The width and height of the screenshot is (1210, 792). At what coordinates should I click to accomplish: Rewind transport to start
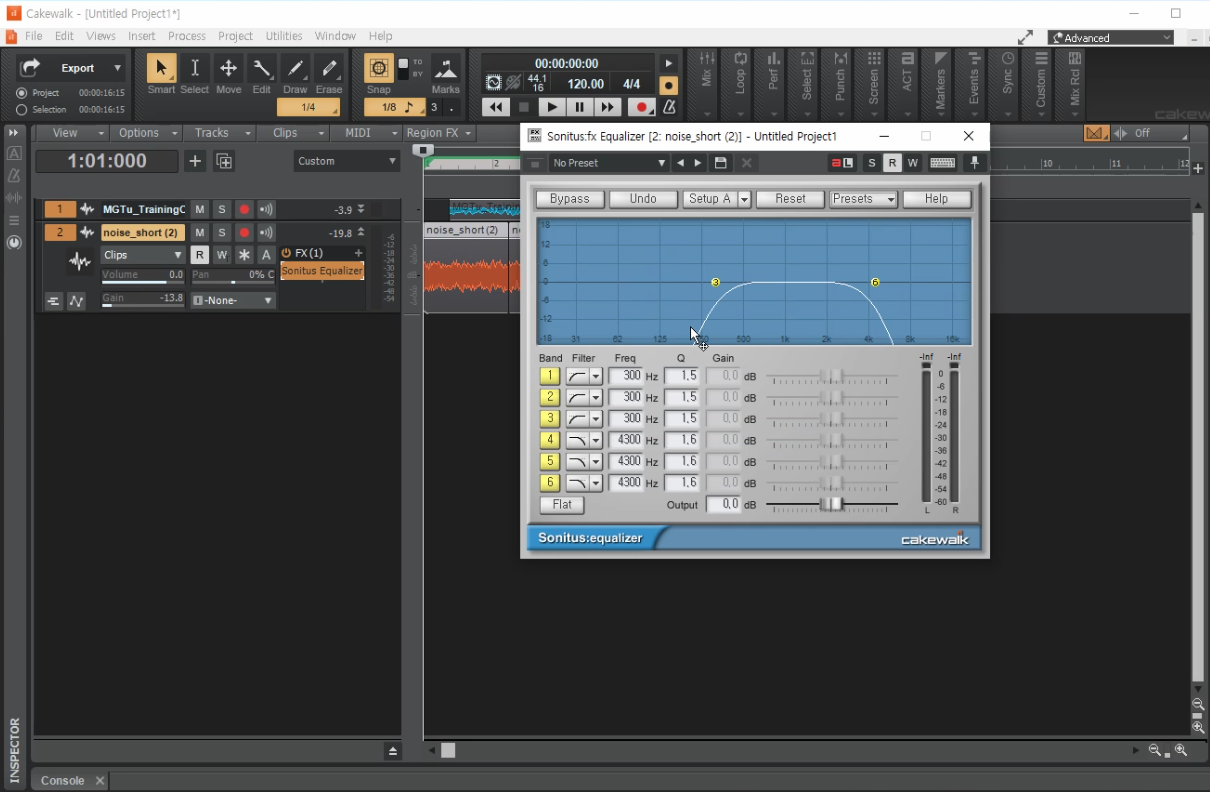pyautogui.click(x=495, y=107)
